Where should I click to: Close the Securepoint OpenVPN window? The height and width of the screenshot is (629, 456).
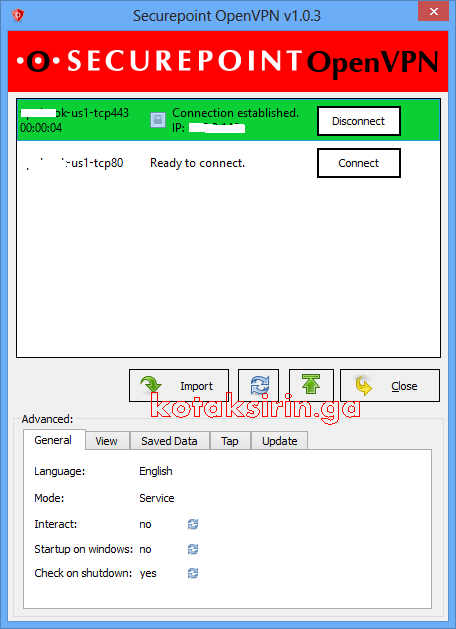click(433, 11)
